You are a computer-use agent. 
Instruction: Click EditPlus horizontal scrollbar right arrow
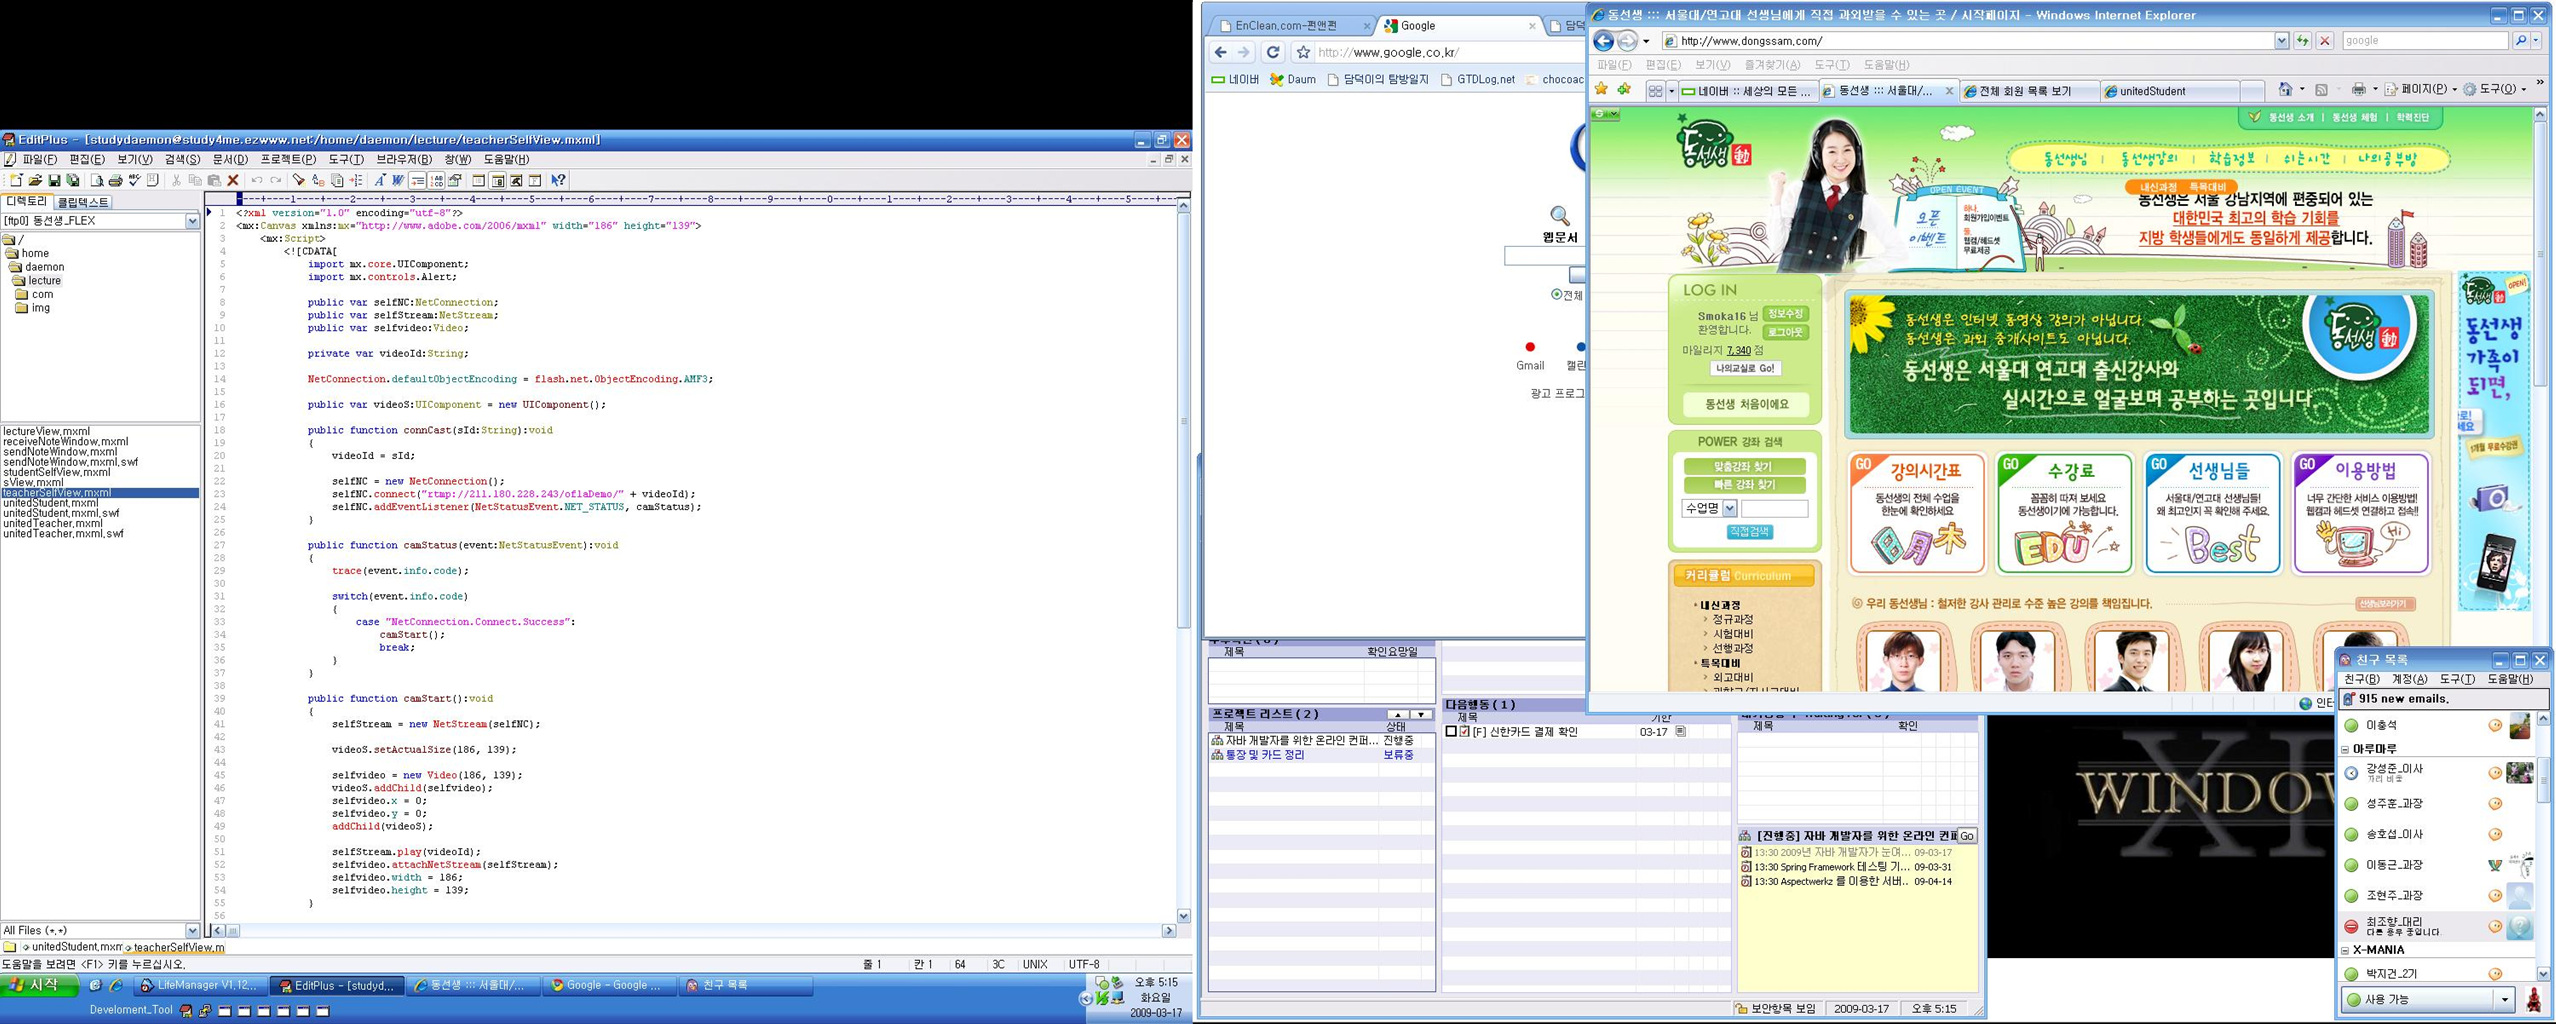(1169, 931)
